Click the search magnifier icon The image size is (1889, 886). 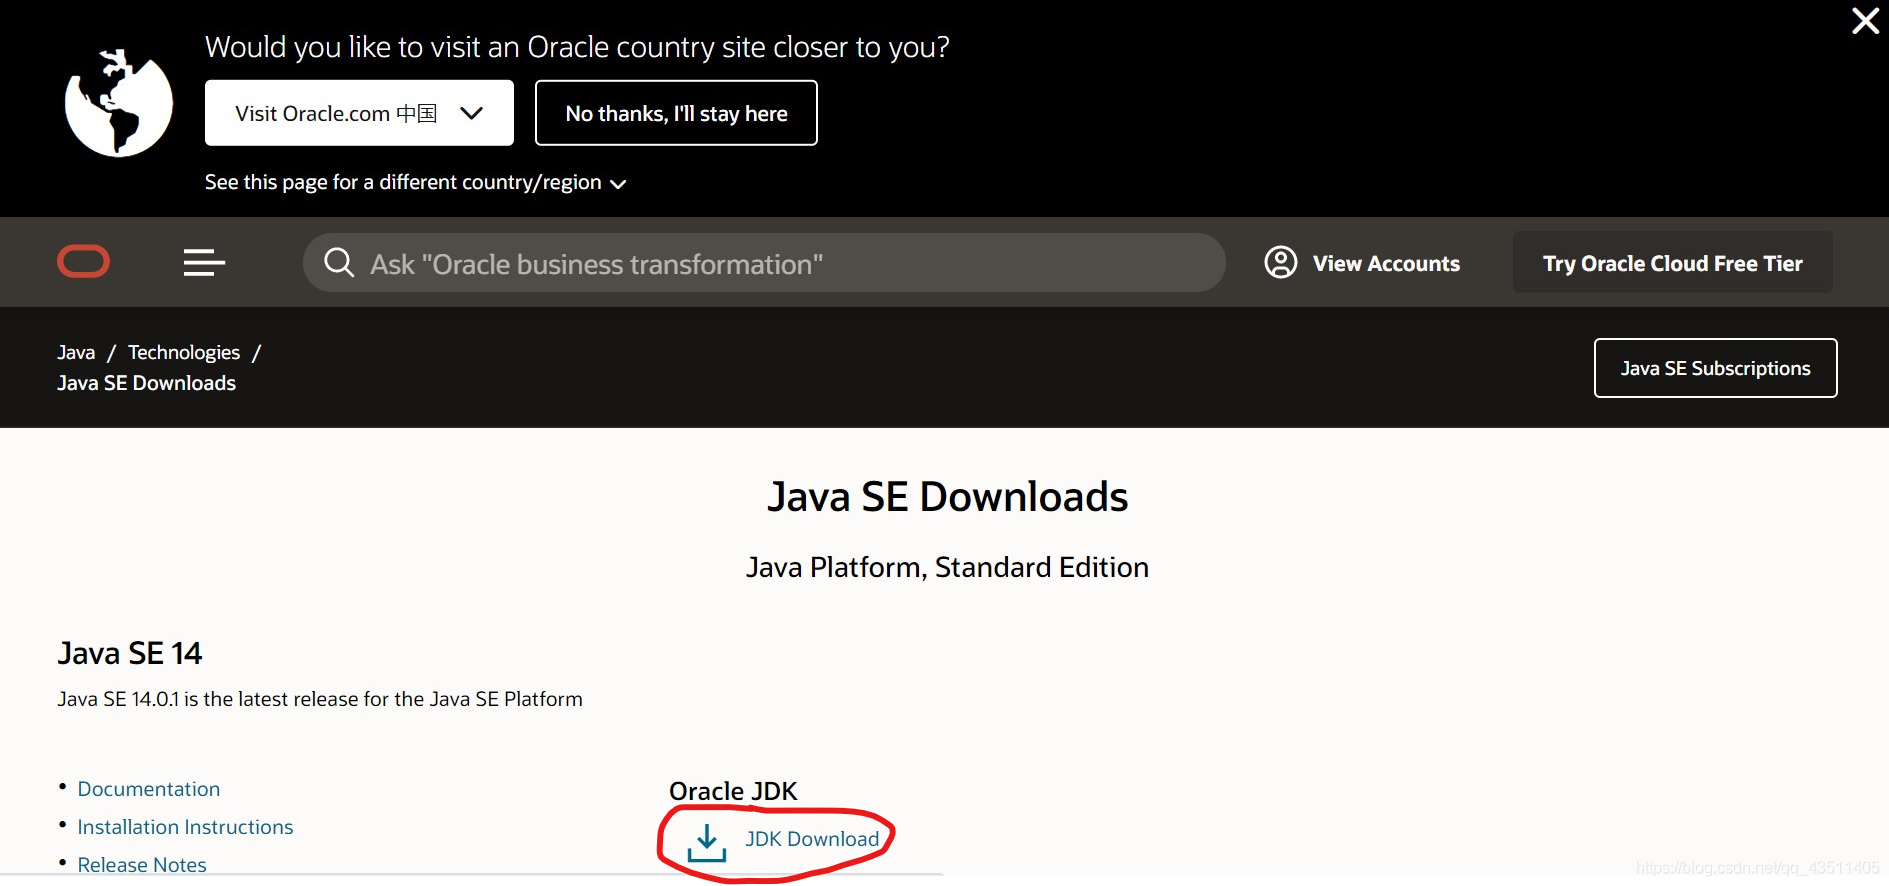tap(339, 263)
